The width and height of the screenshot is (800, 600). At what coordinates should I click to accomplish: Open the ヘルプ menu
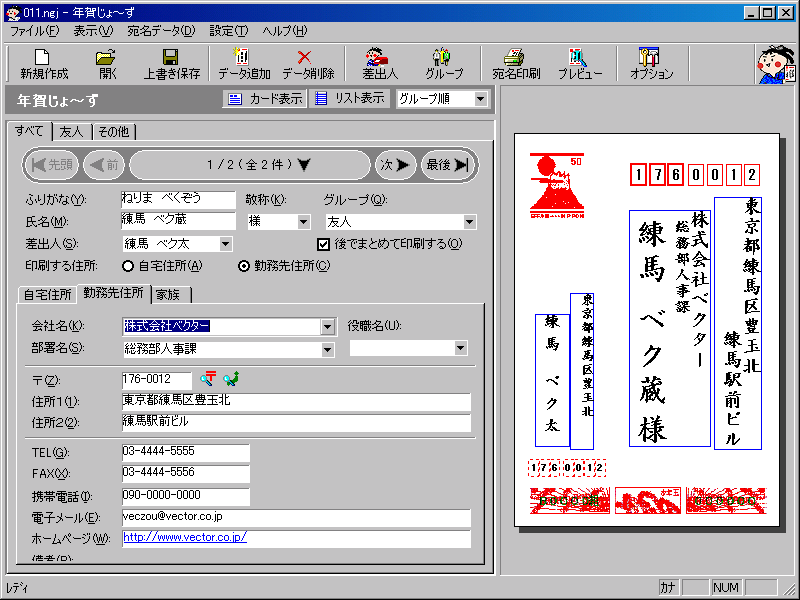(285, 31)
